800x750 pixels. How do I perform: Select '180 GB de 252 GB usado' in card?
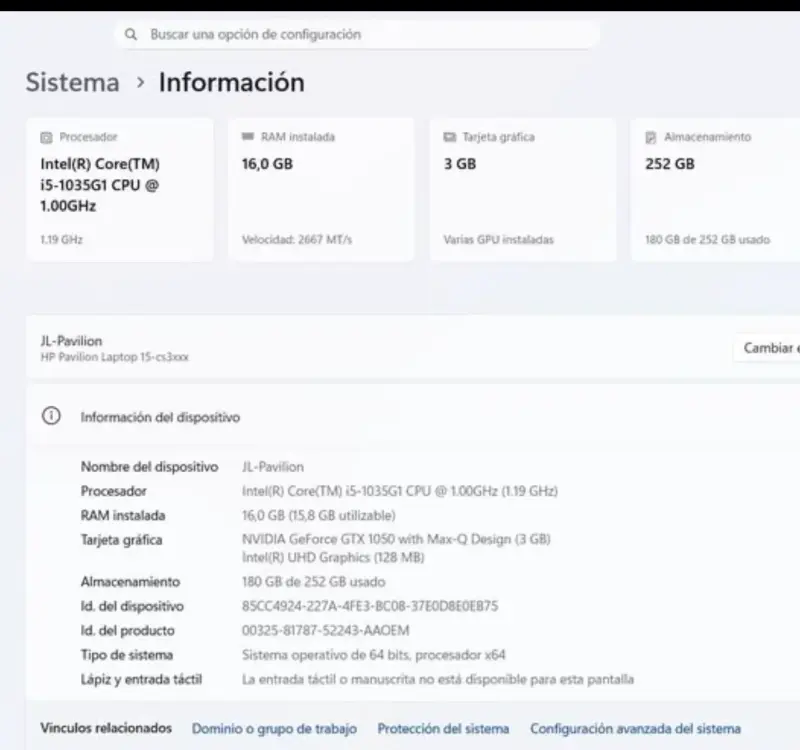coord(707,239)
